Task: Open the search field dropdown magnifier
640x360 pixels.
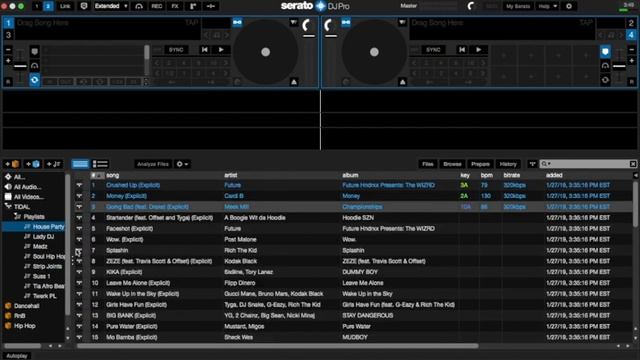Action: tap(546, 164)
